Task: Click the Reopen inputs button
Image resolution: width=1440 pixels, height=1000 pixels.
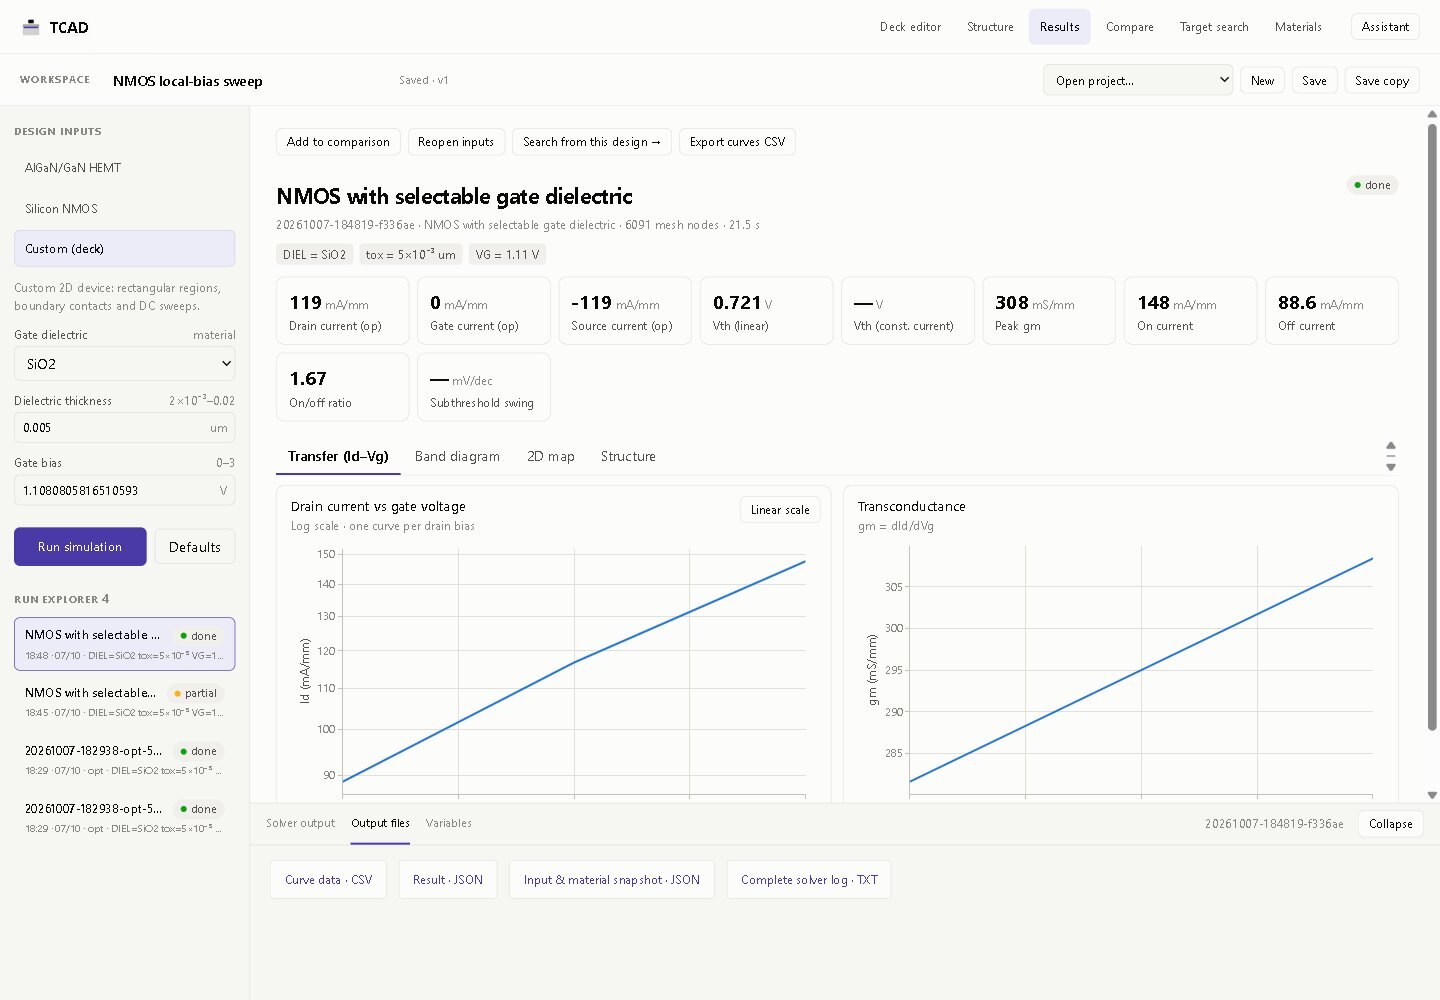Action: 456,142
